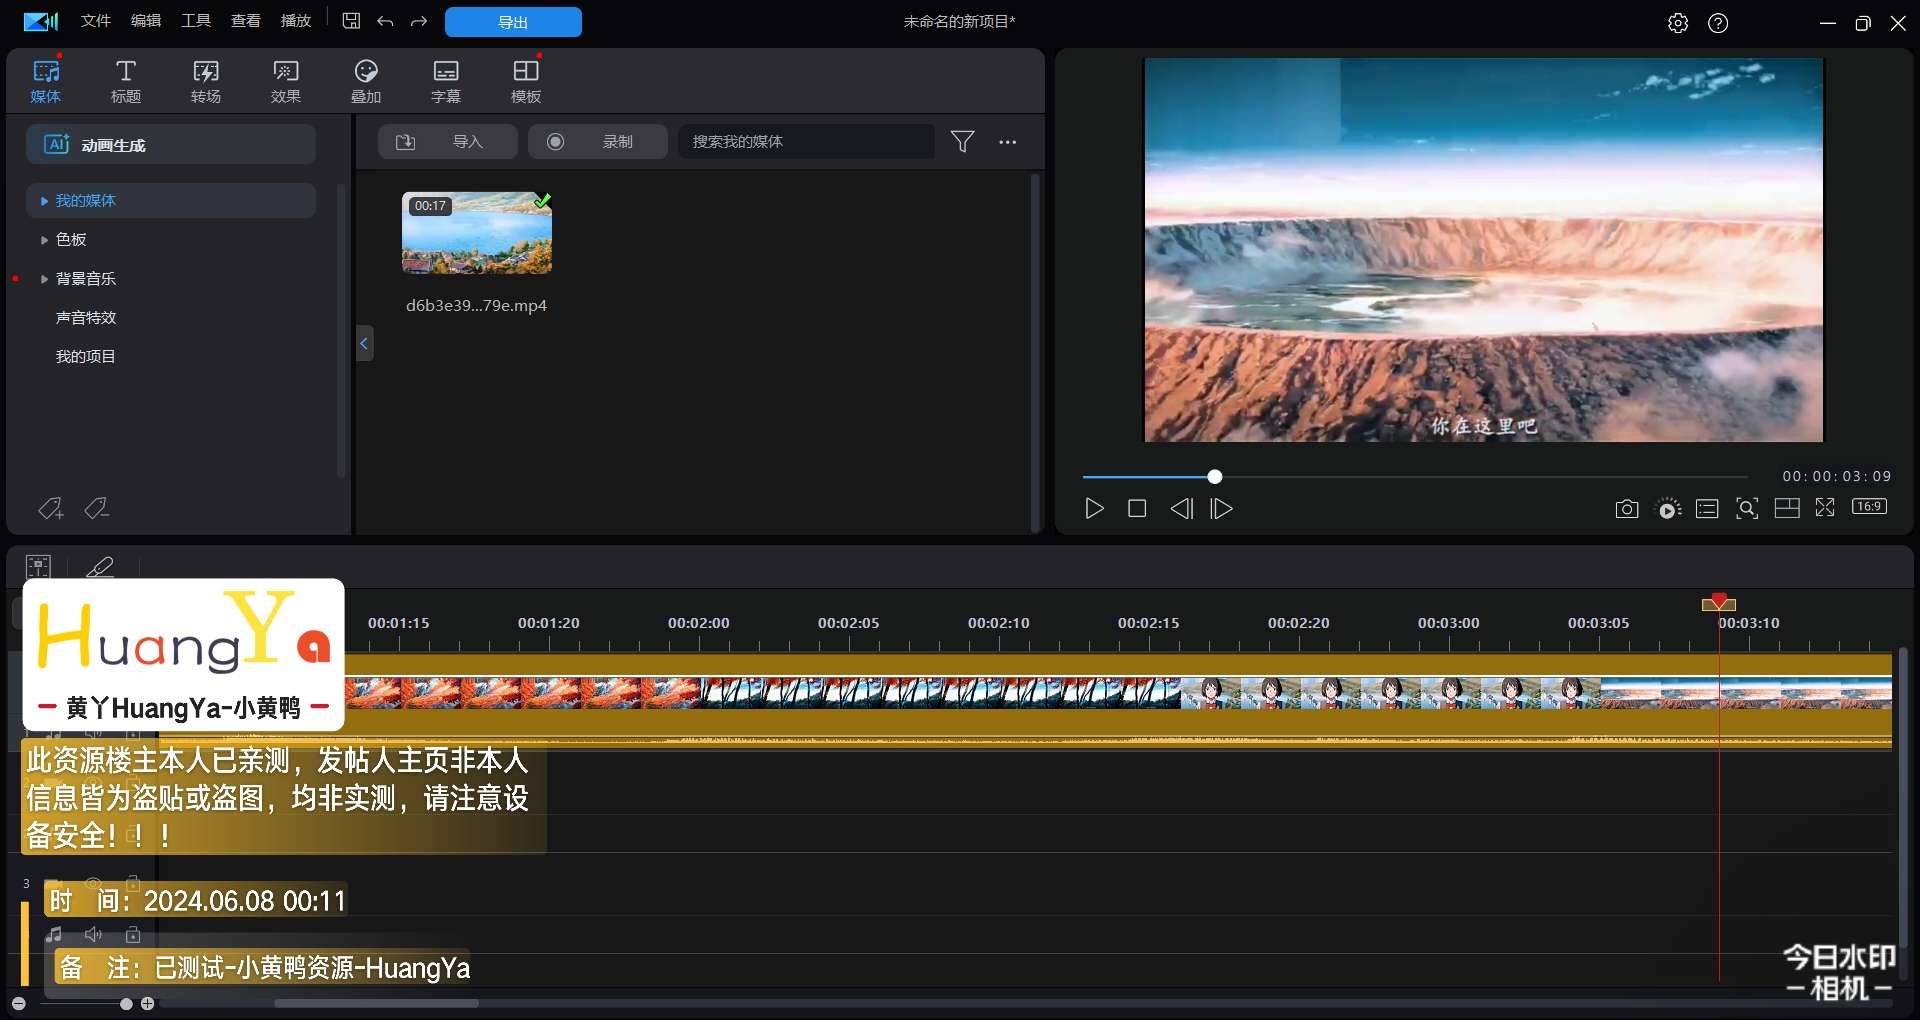Switch to the 转场 tab
Image resolution: width=1920 pixels, height=1020 pixels.
coord(206,81)
